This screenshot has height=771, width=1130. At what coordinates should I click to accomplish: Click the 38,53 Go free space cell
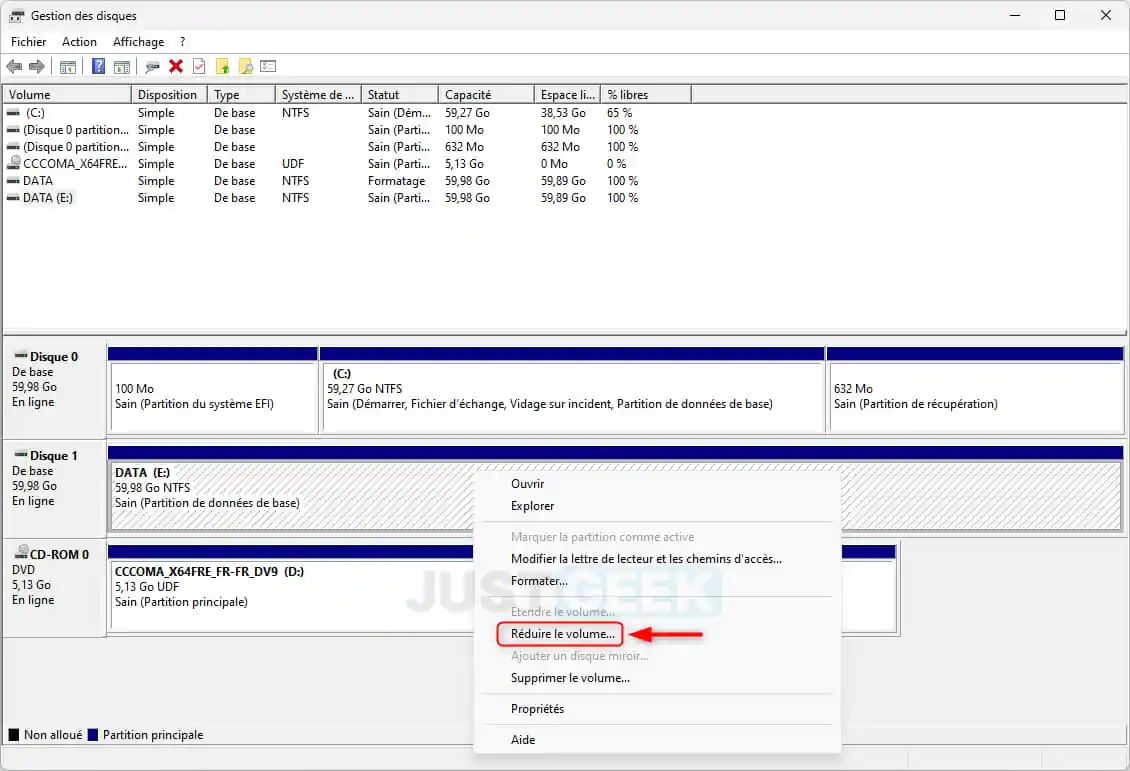point(564,112)
